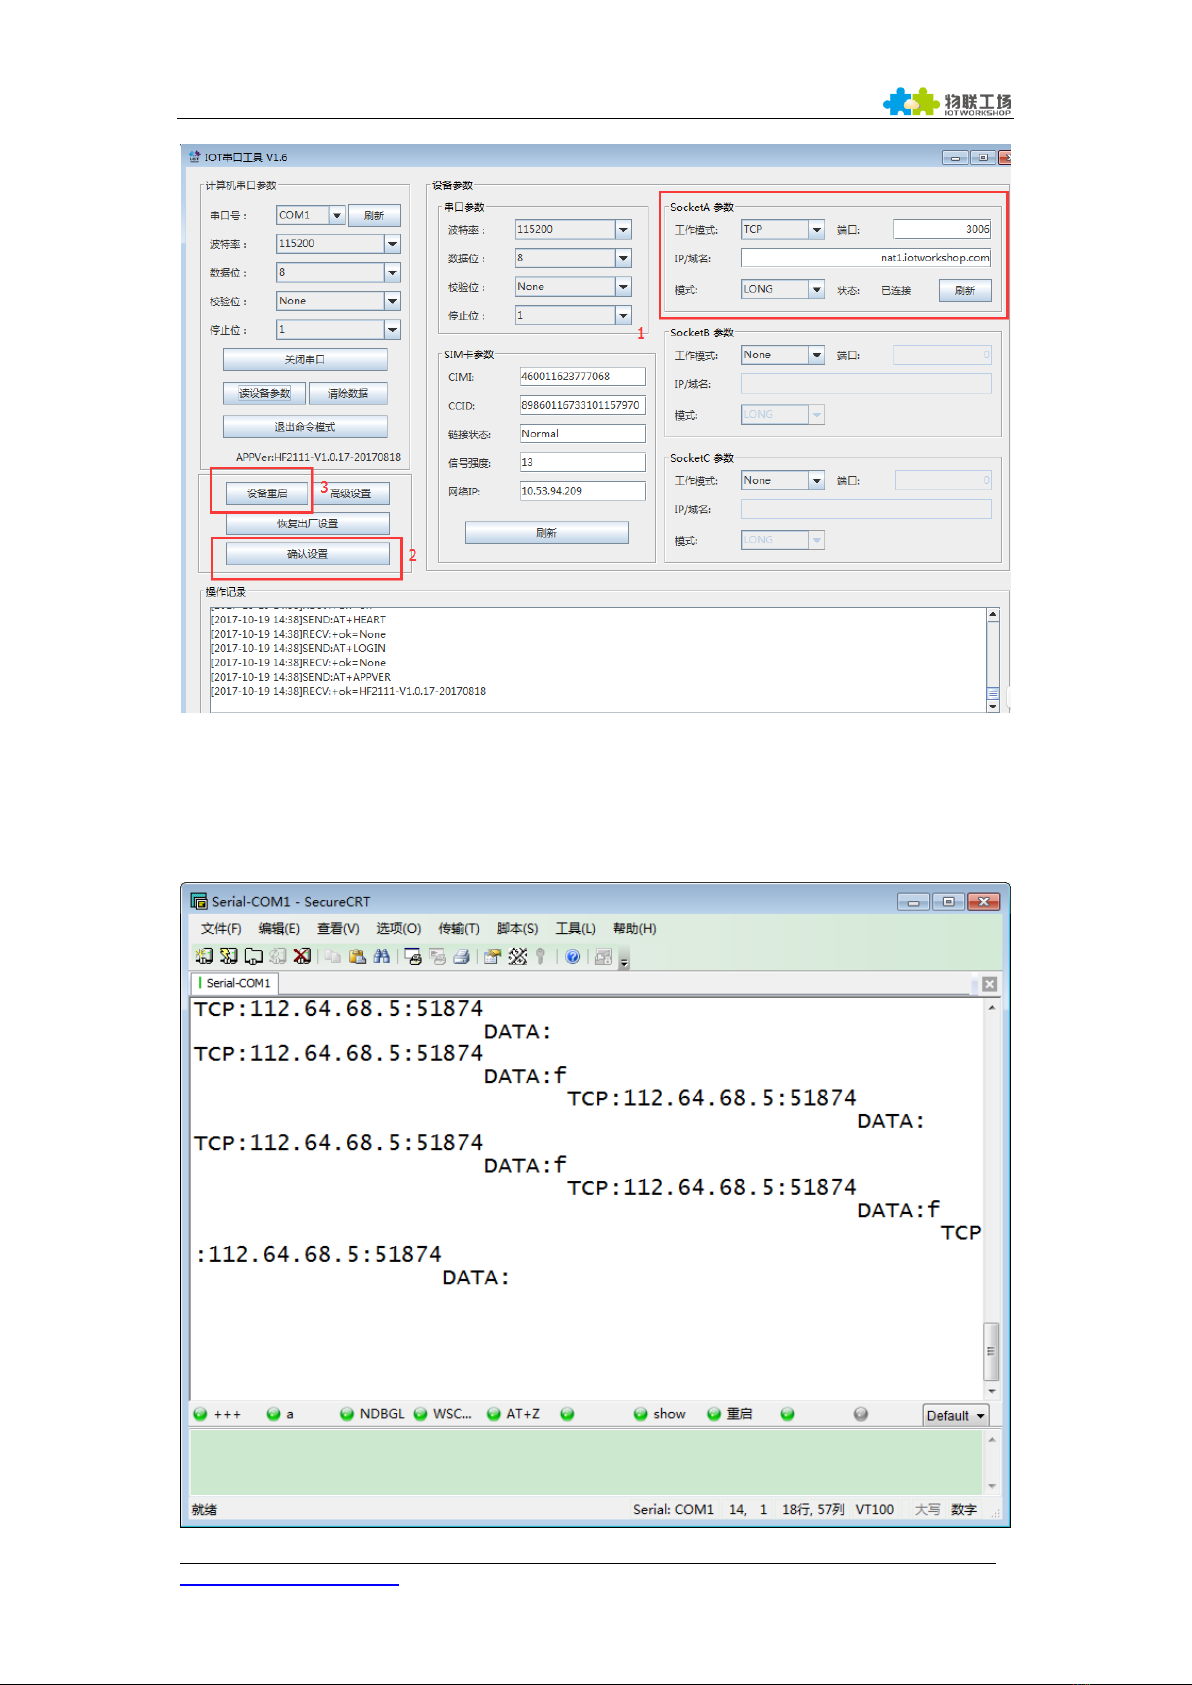Screen dimensions: 1192x1685
Task: Click the Connect in Tab toolbar icon
Action: (x=254, y=956)
